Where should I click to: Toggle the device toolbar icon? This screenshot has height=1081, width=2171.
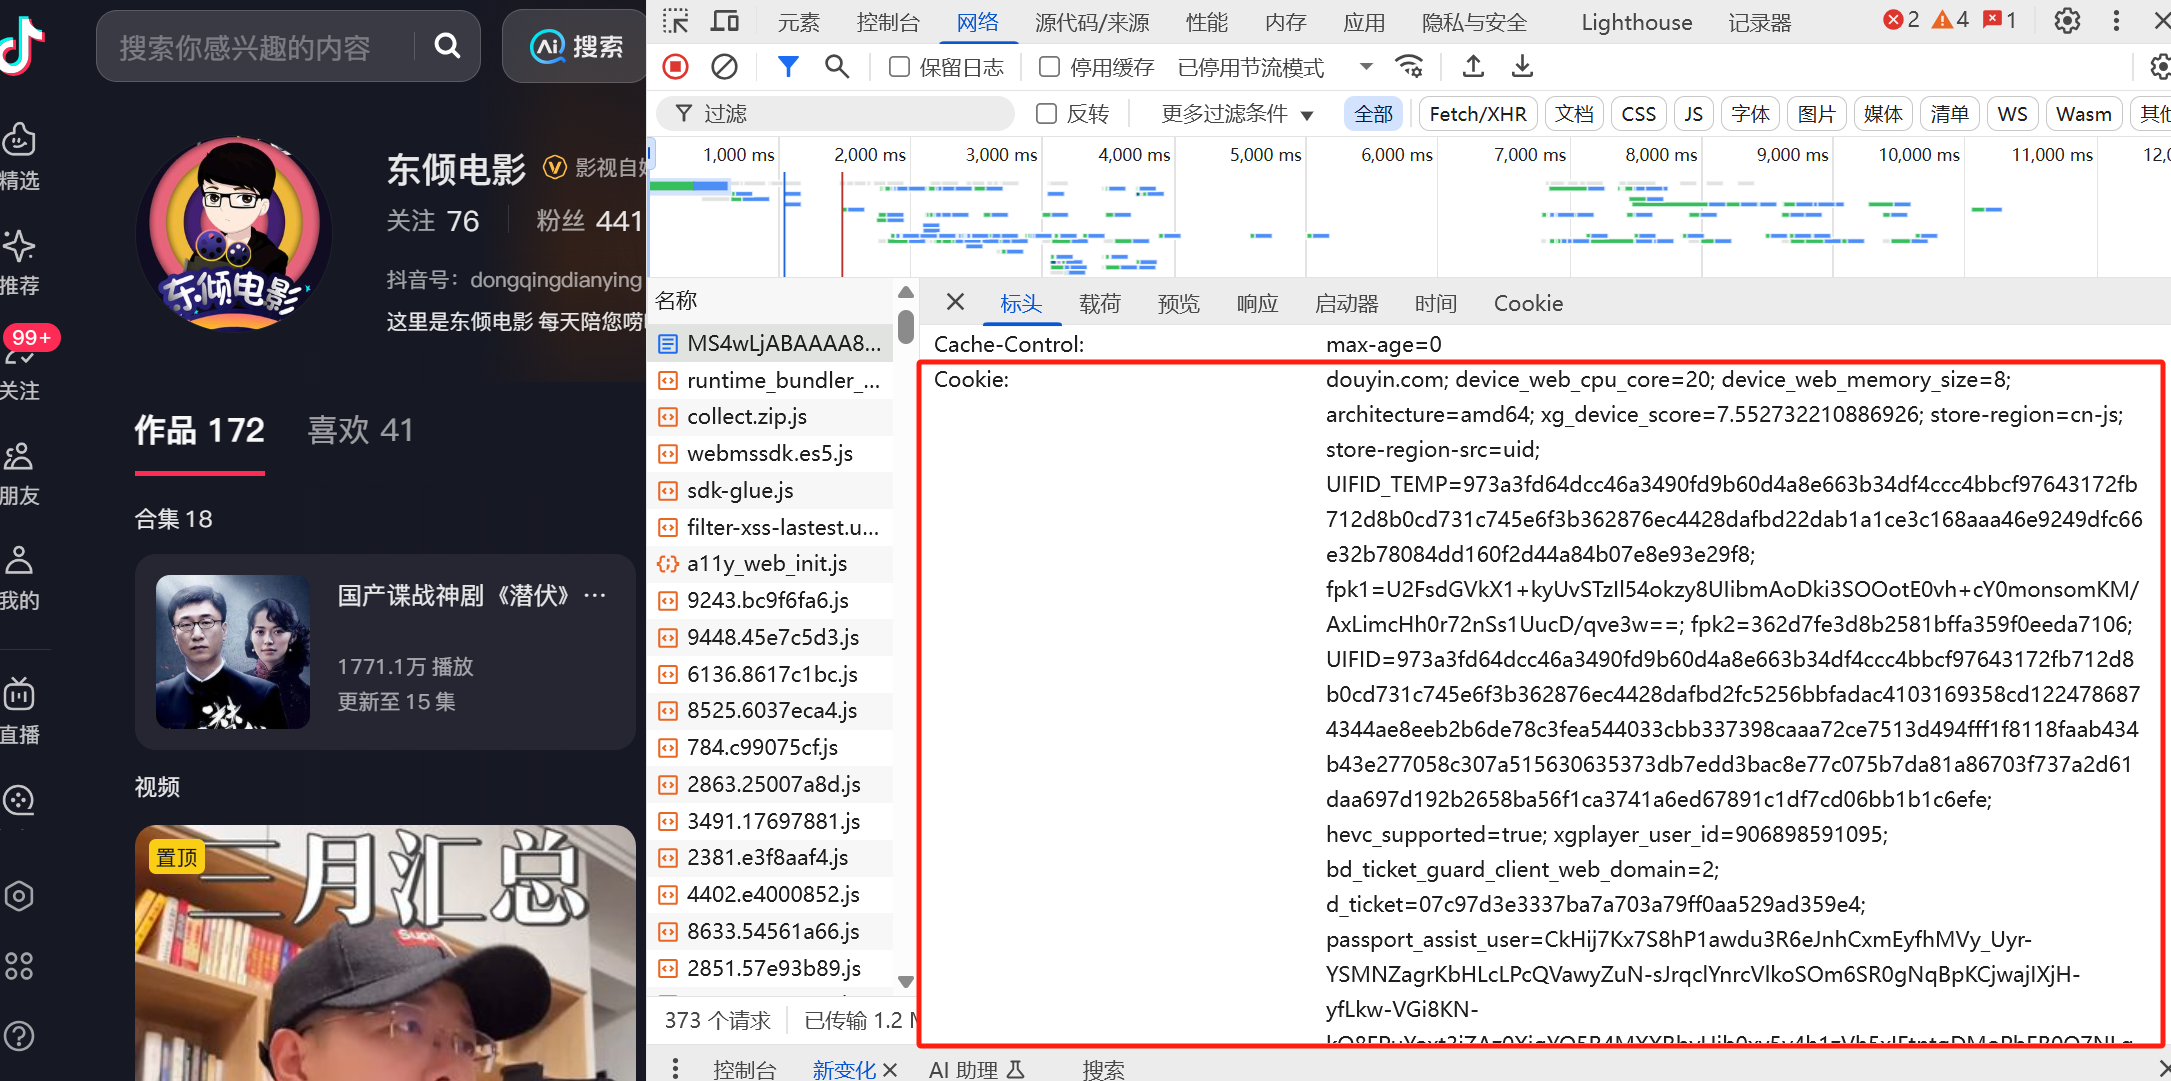725,21
